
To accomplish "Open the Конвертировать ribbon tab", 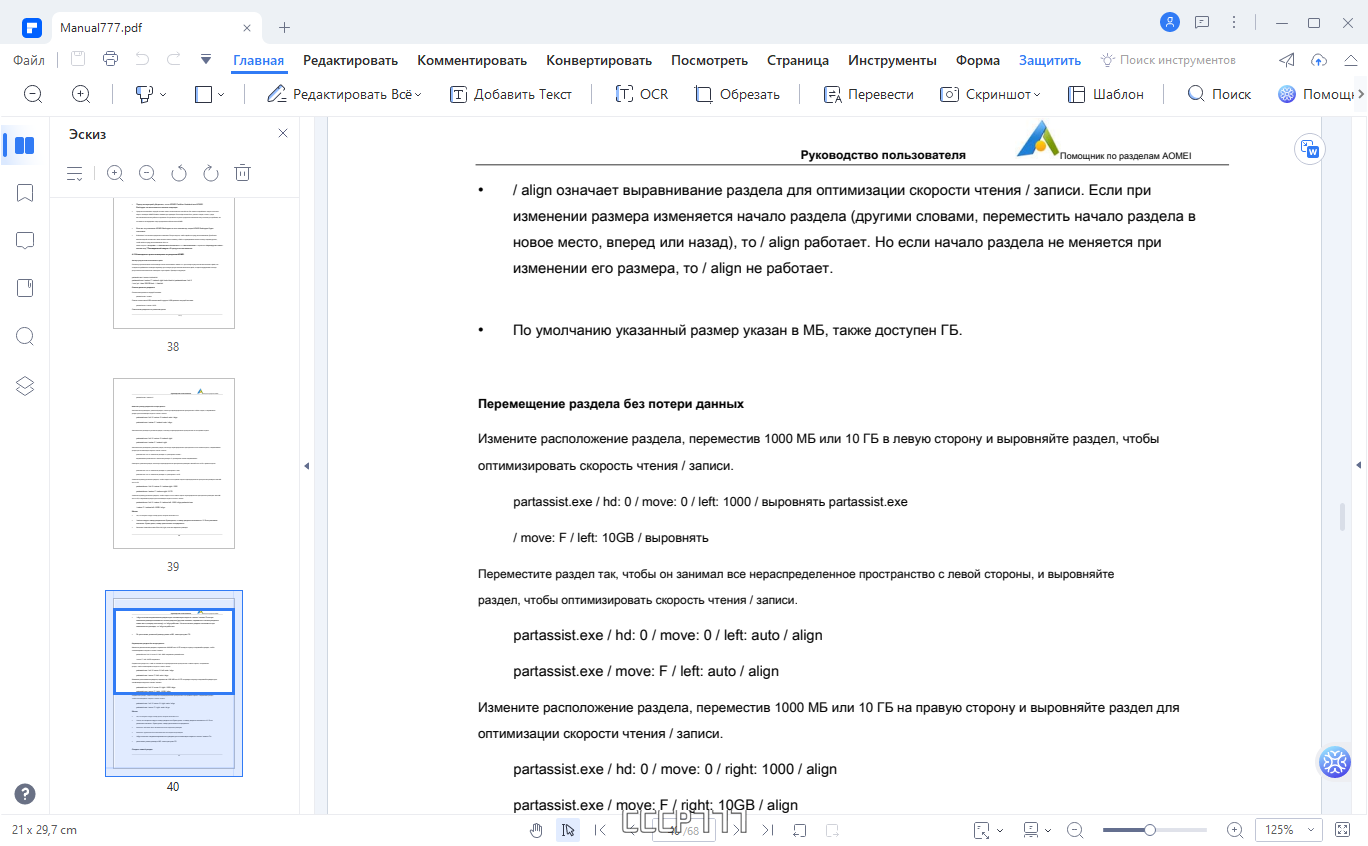I will pos(599,60).
